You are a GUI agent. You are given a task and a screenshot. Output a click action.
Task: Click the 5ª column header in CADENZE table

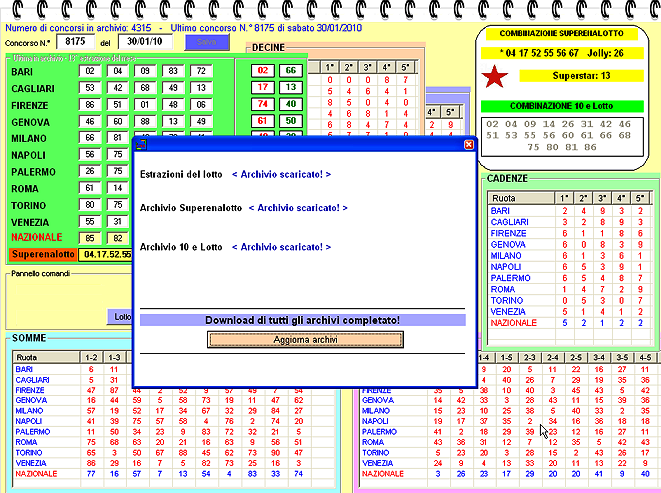[640, 198]
